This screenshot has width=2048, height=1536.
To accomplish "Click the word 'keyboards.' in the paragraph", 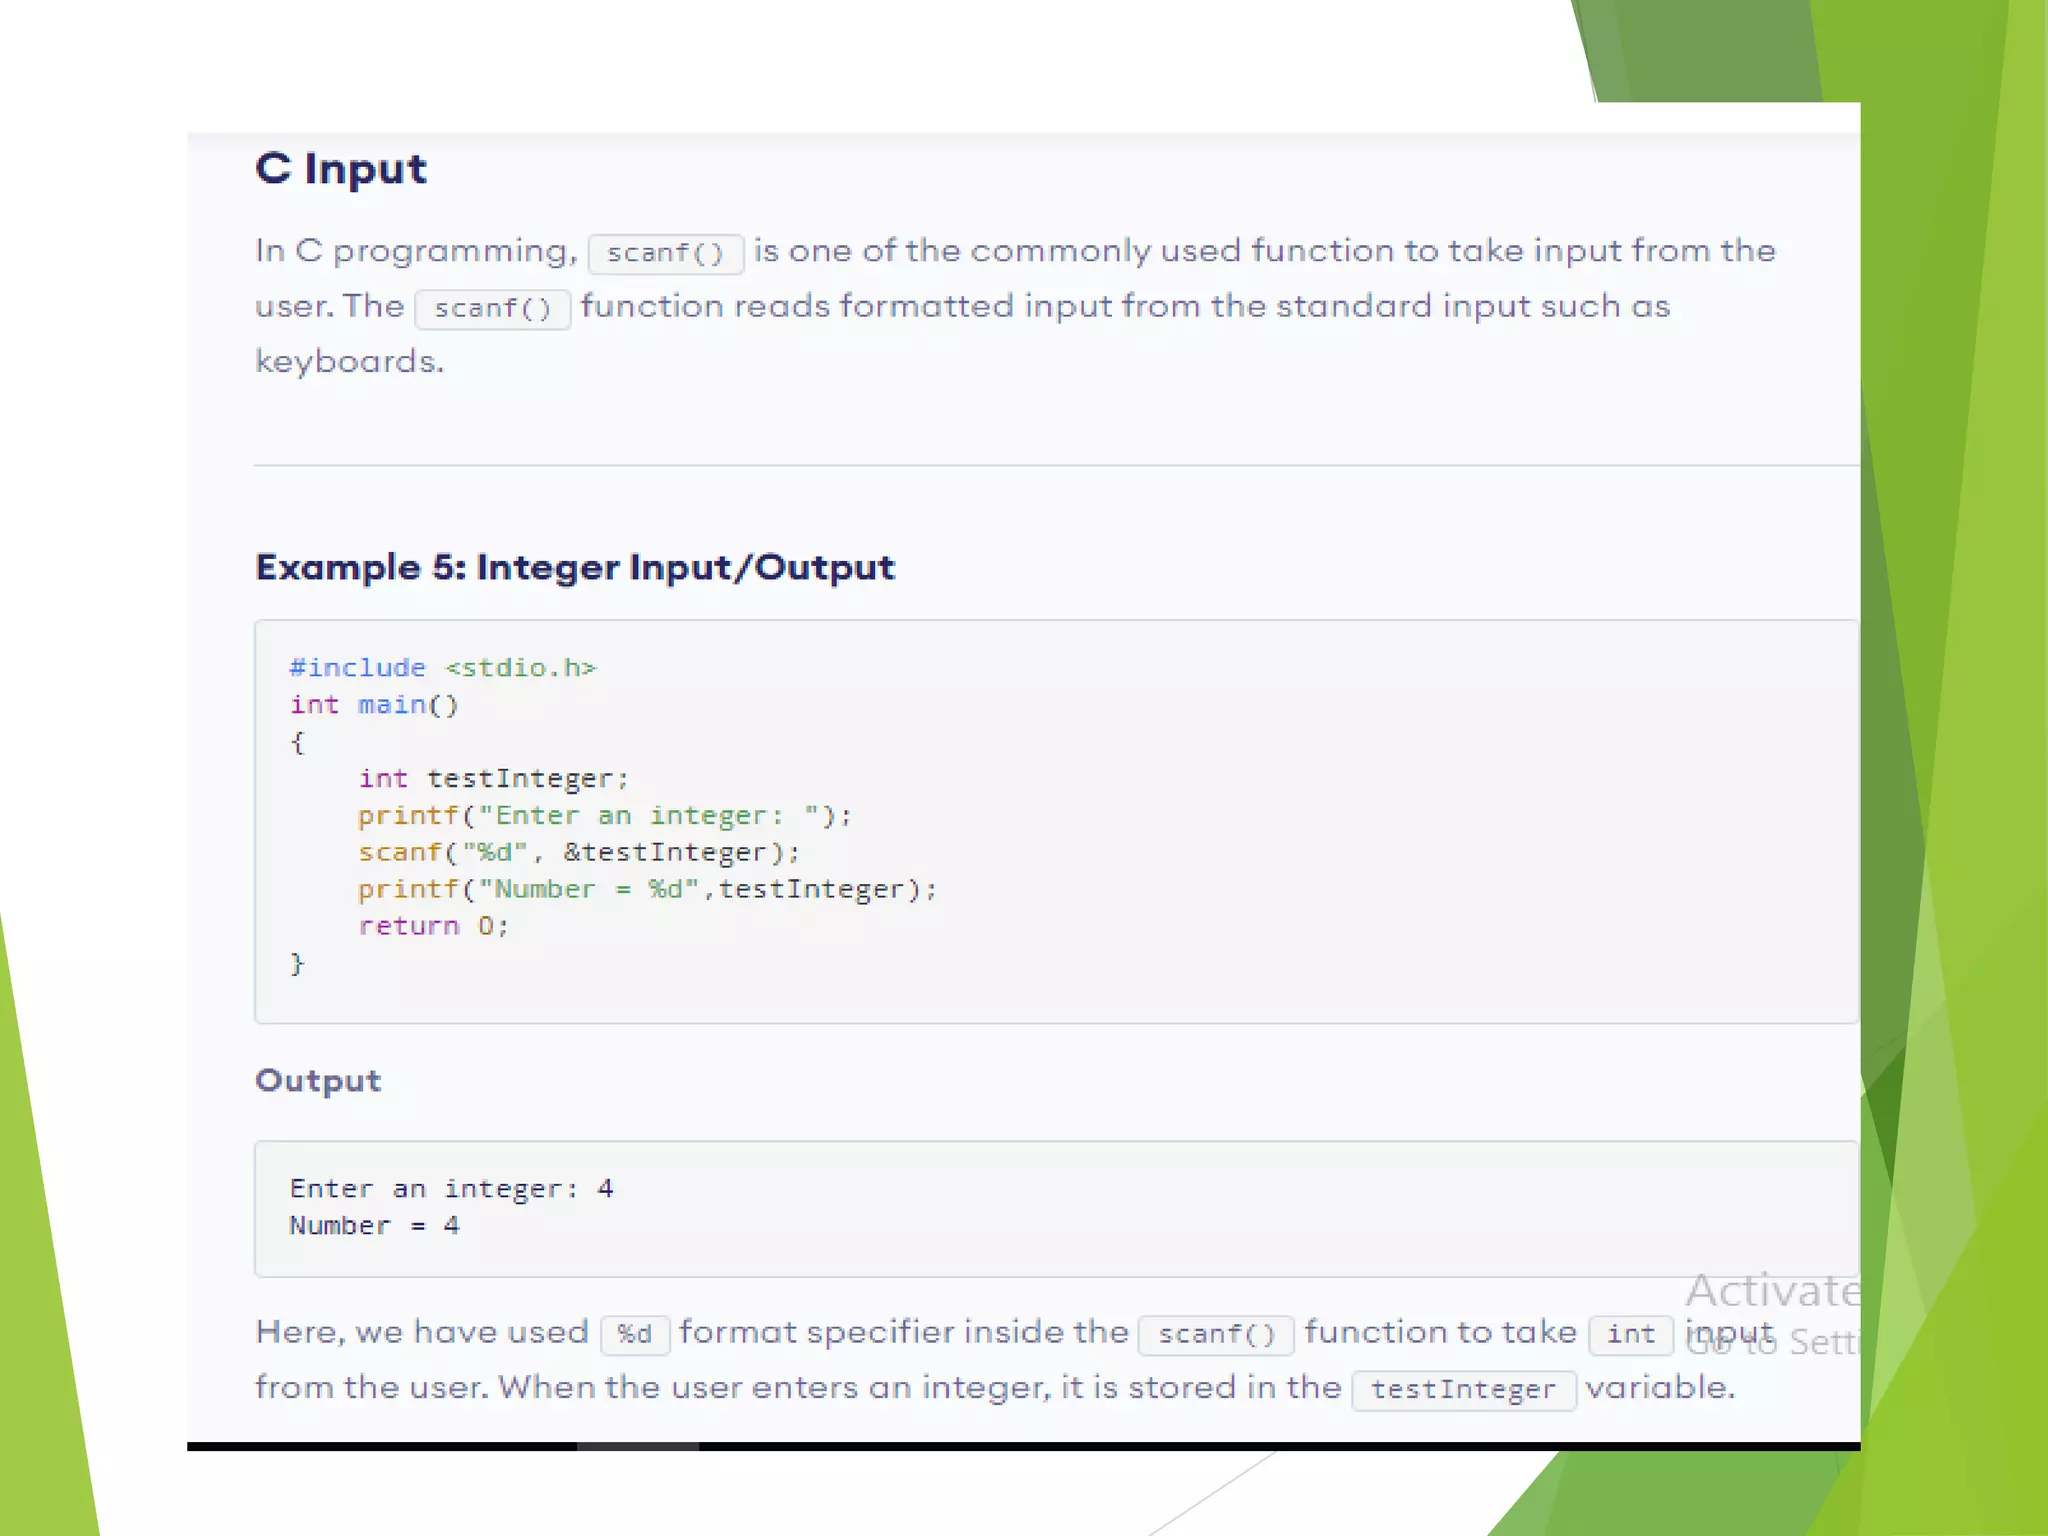I will [349, 361].
